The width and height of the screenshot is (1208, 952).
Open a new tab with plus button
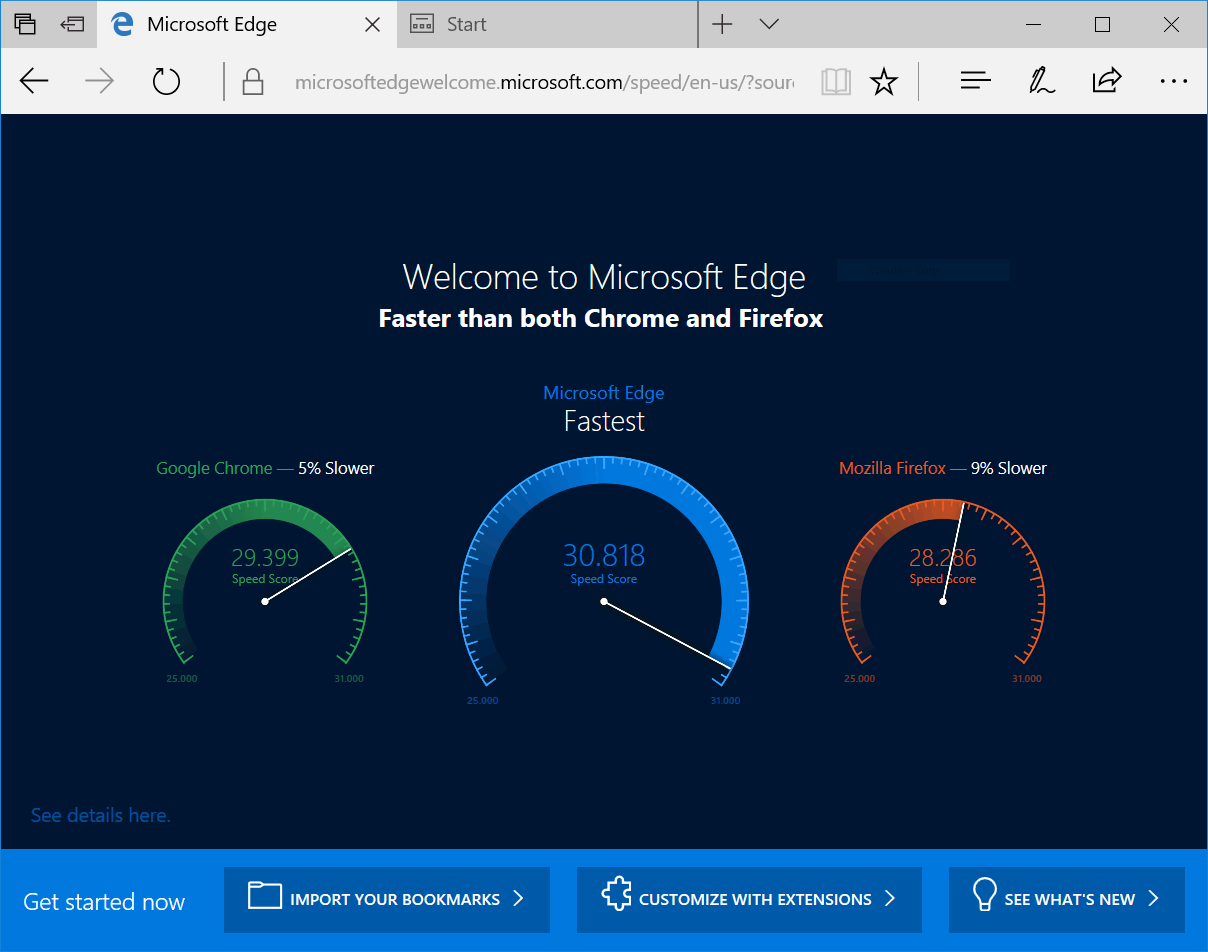click(722, 24)
